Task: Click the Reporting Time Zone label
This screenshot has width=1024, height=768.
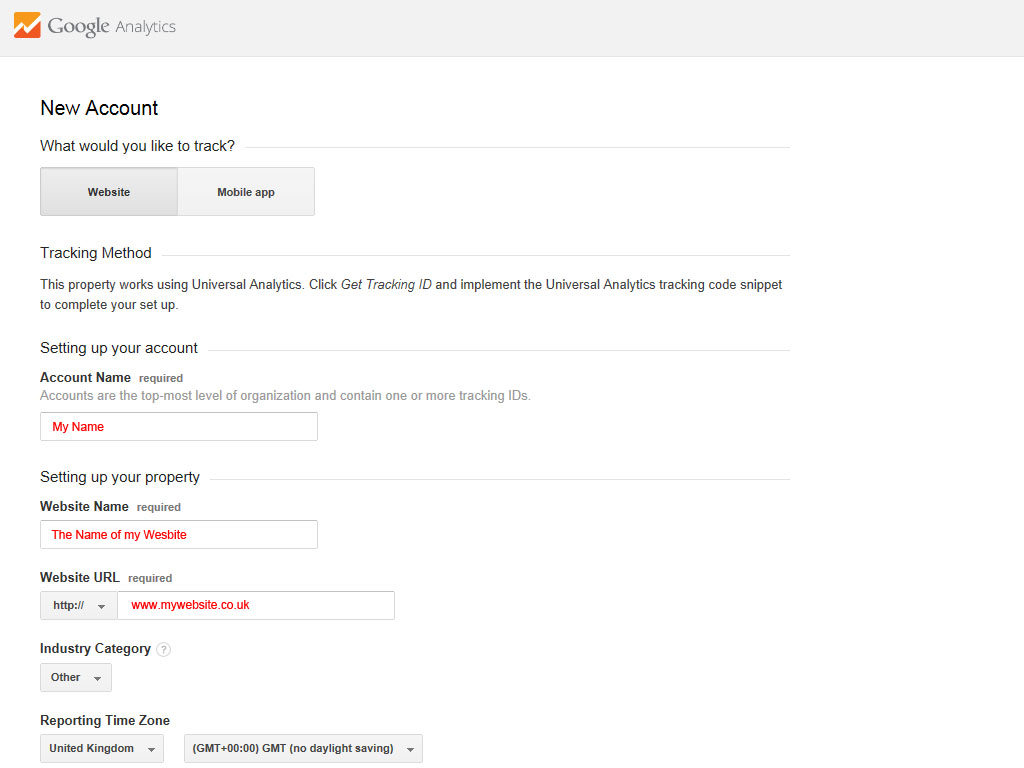Action: 105,720
